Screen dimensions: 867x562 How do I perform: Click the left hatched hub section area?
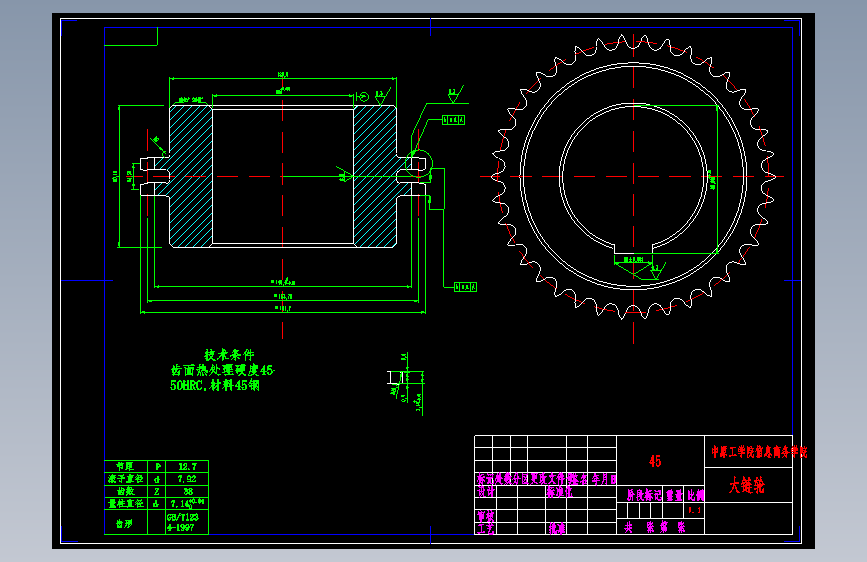click(x=190, y=176)
